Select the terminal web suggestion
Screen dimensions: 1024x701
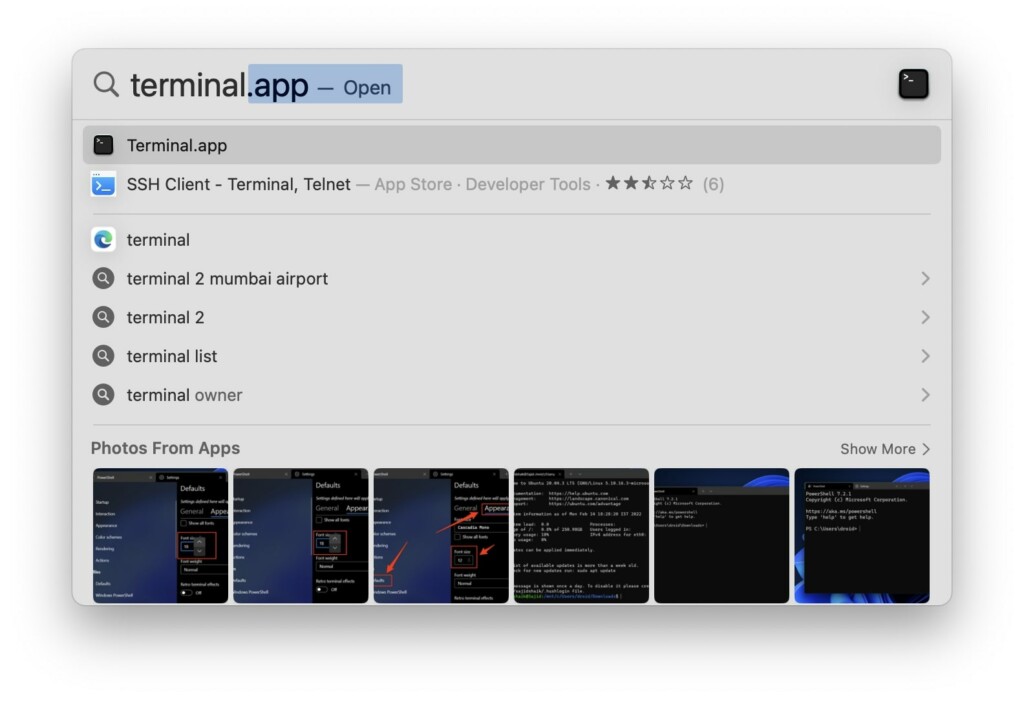tap(158, 240)
